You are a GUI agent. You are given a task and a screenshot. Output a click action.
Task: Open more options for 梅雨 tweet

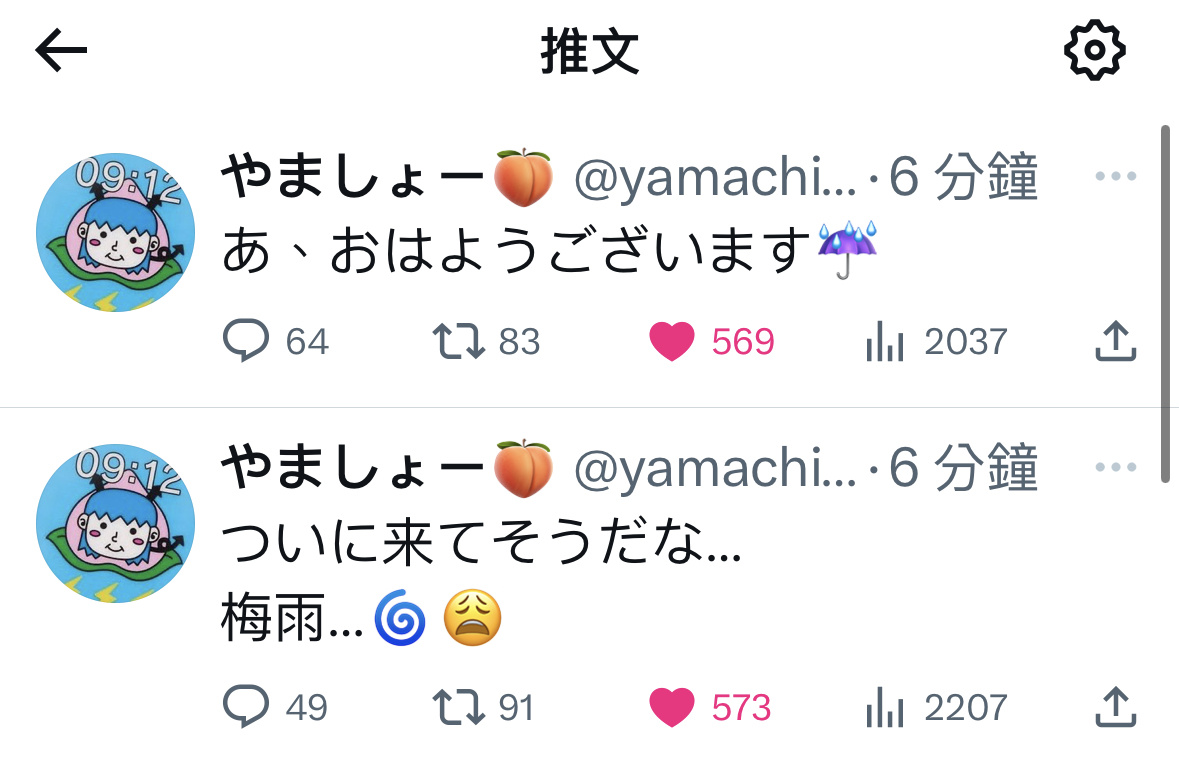coord(1116,467)
